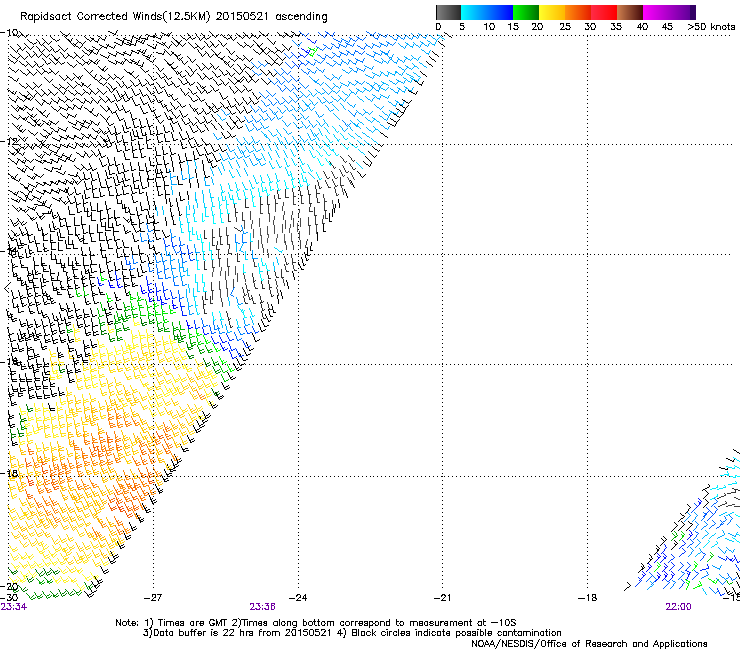Click the latitude label '-10' at top left

[9, 33]
